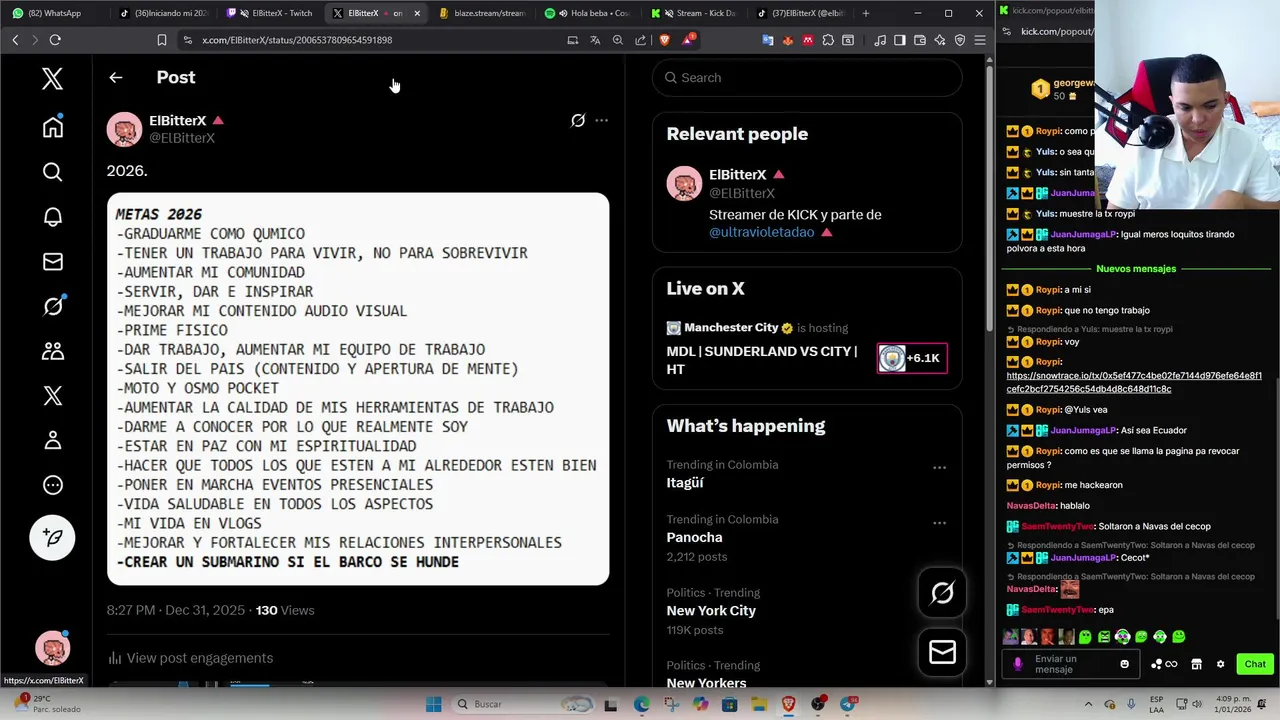Open Notifications bell in X sidebar
Image resolution: width=1280 pixels, height=720 pixels.
pyautogui.click(x=53, y=217)
